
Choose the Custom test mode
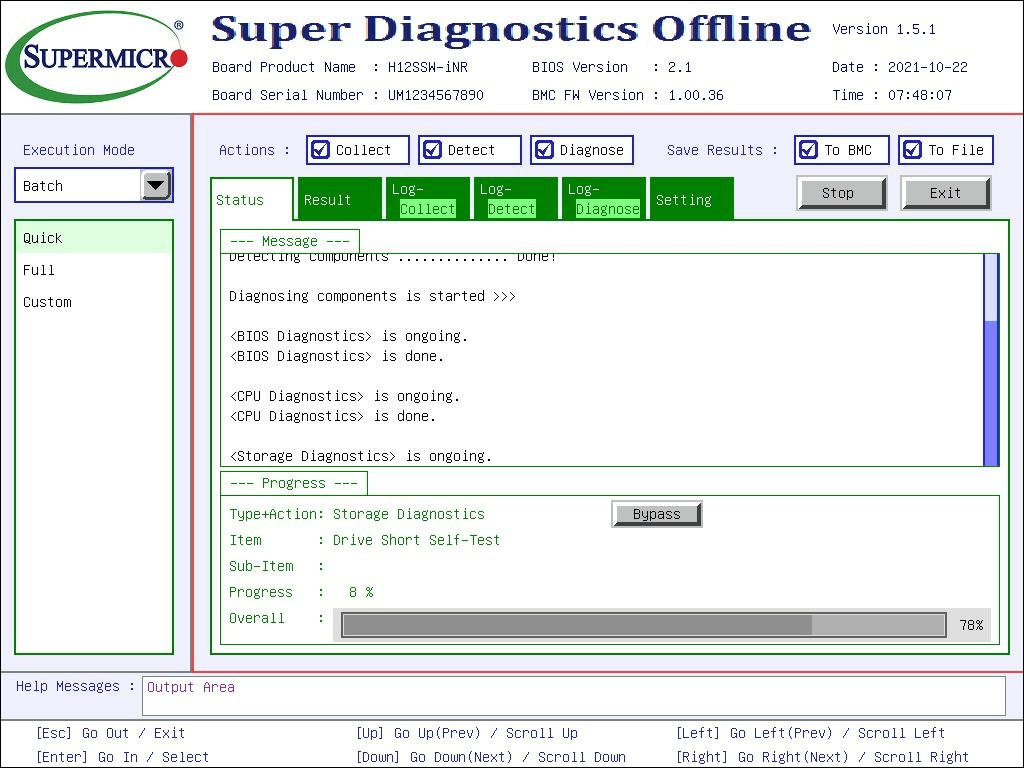point(48,302)
